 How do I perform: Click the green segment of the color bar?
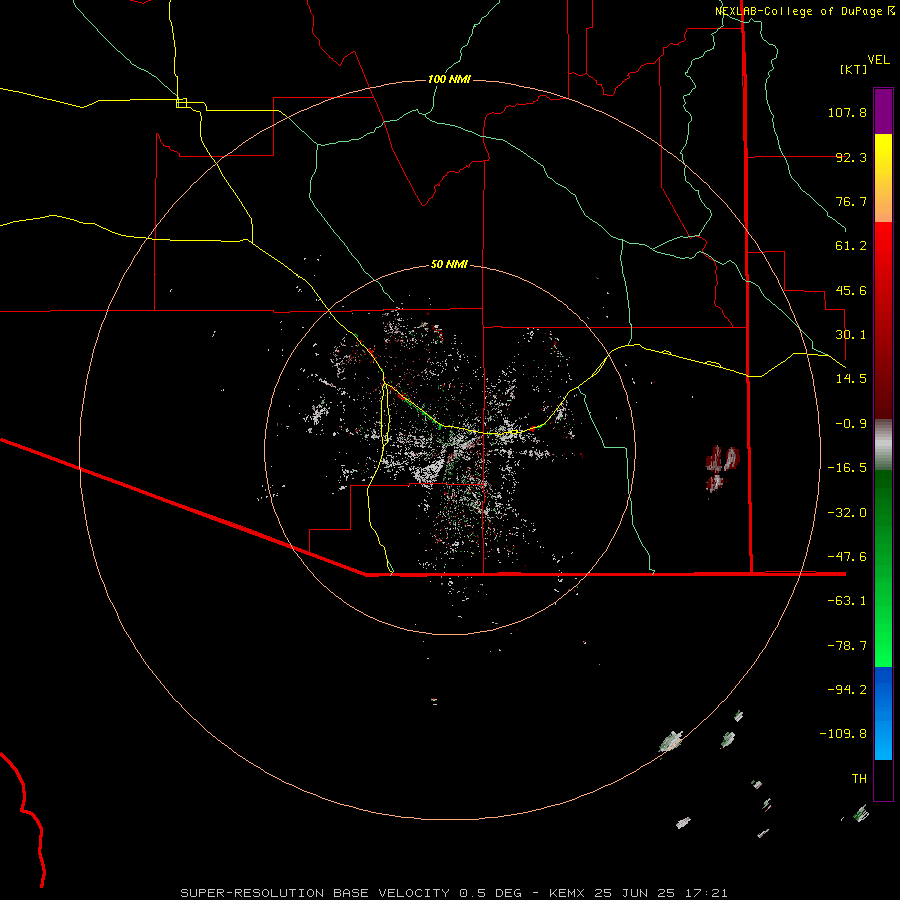tap(883, 568)
